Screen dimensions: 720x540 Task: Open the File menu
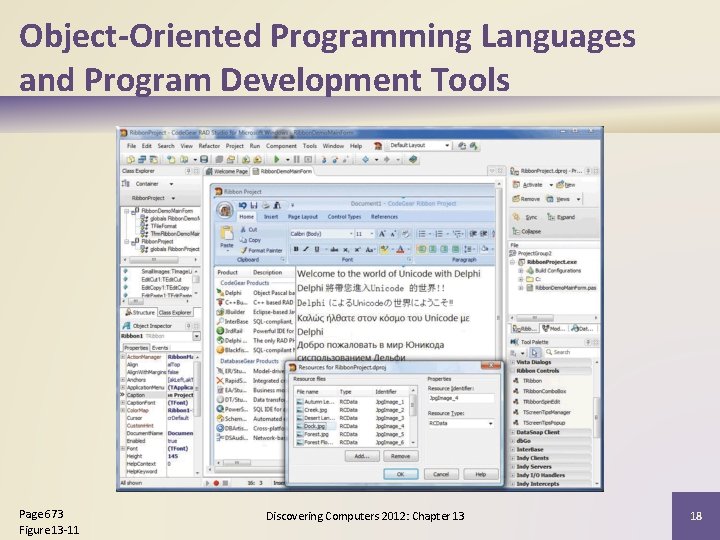point(131,146)
